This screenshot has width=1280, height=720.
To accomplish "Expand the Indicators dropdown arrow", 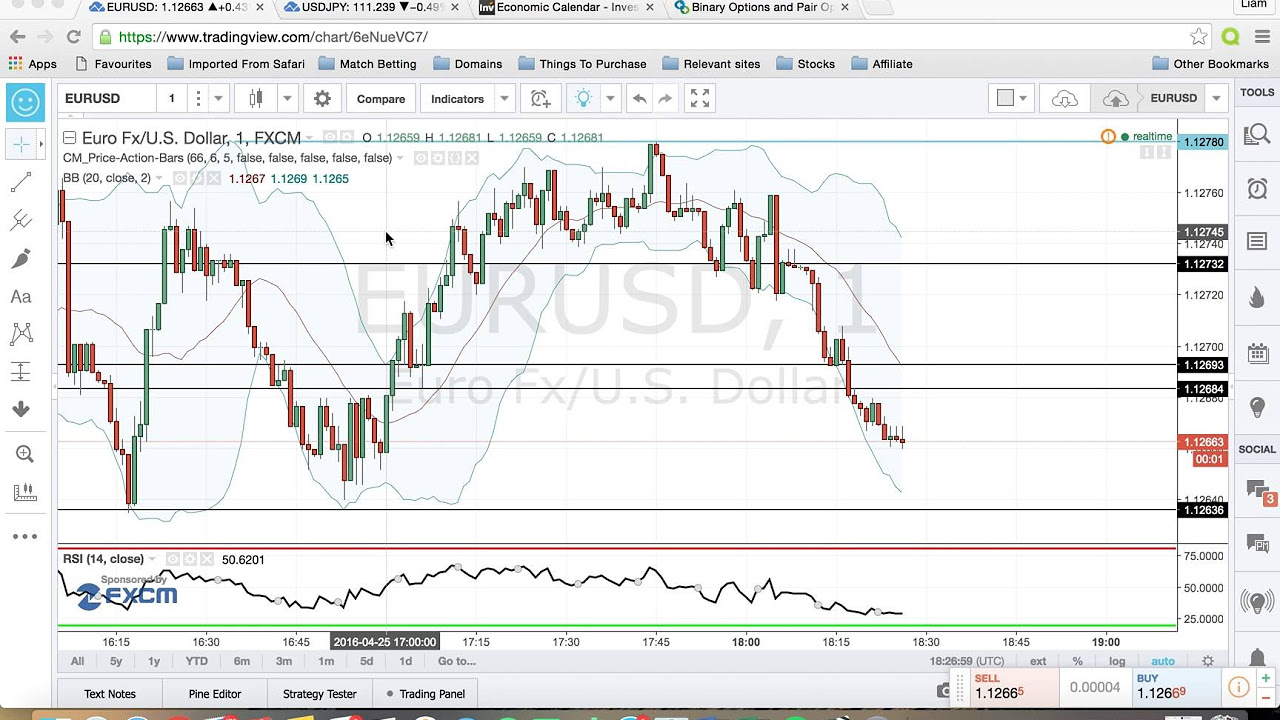I will tap(504, 99).
